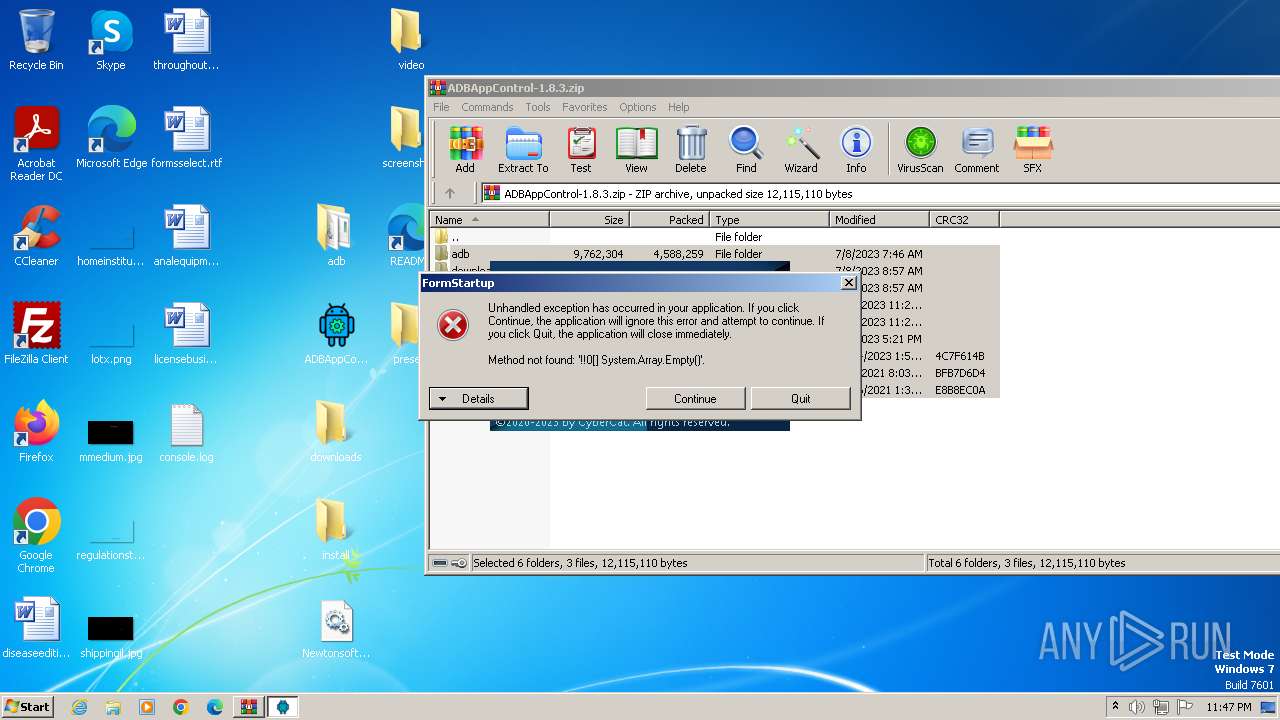Select the Google Chrome desktop shortcut

click(x=36, y=536)
